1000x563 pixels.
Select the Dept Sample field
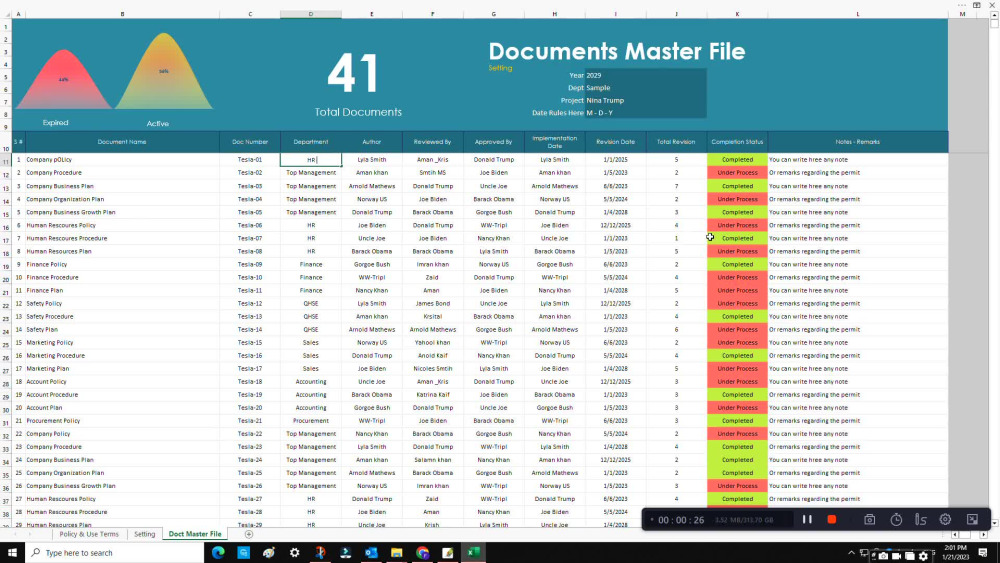645,88
